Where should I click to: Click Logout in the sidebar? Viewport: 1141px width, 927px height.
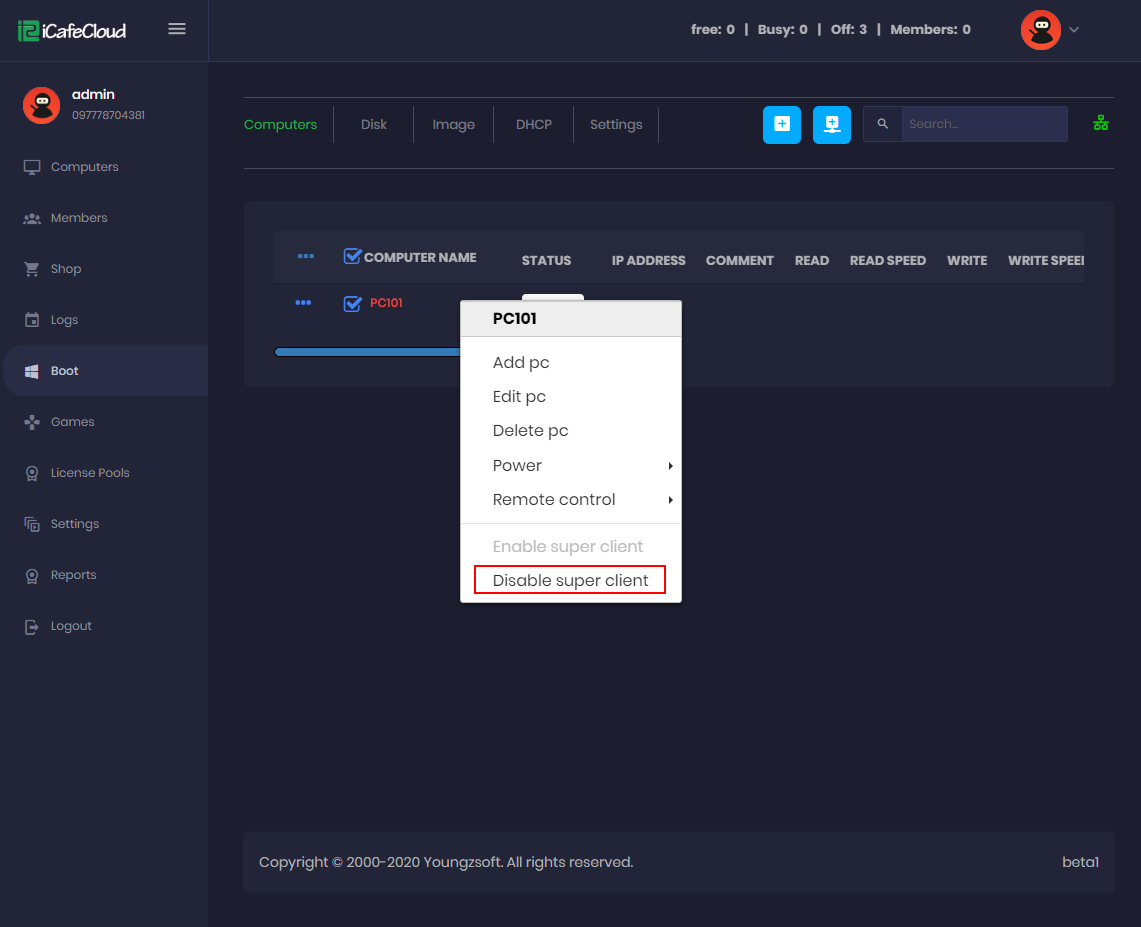click(x=71, y=626)
